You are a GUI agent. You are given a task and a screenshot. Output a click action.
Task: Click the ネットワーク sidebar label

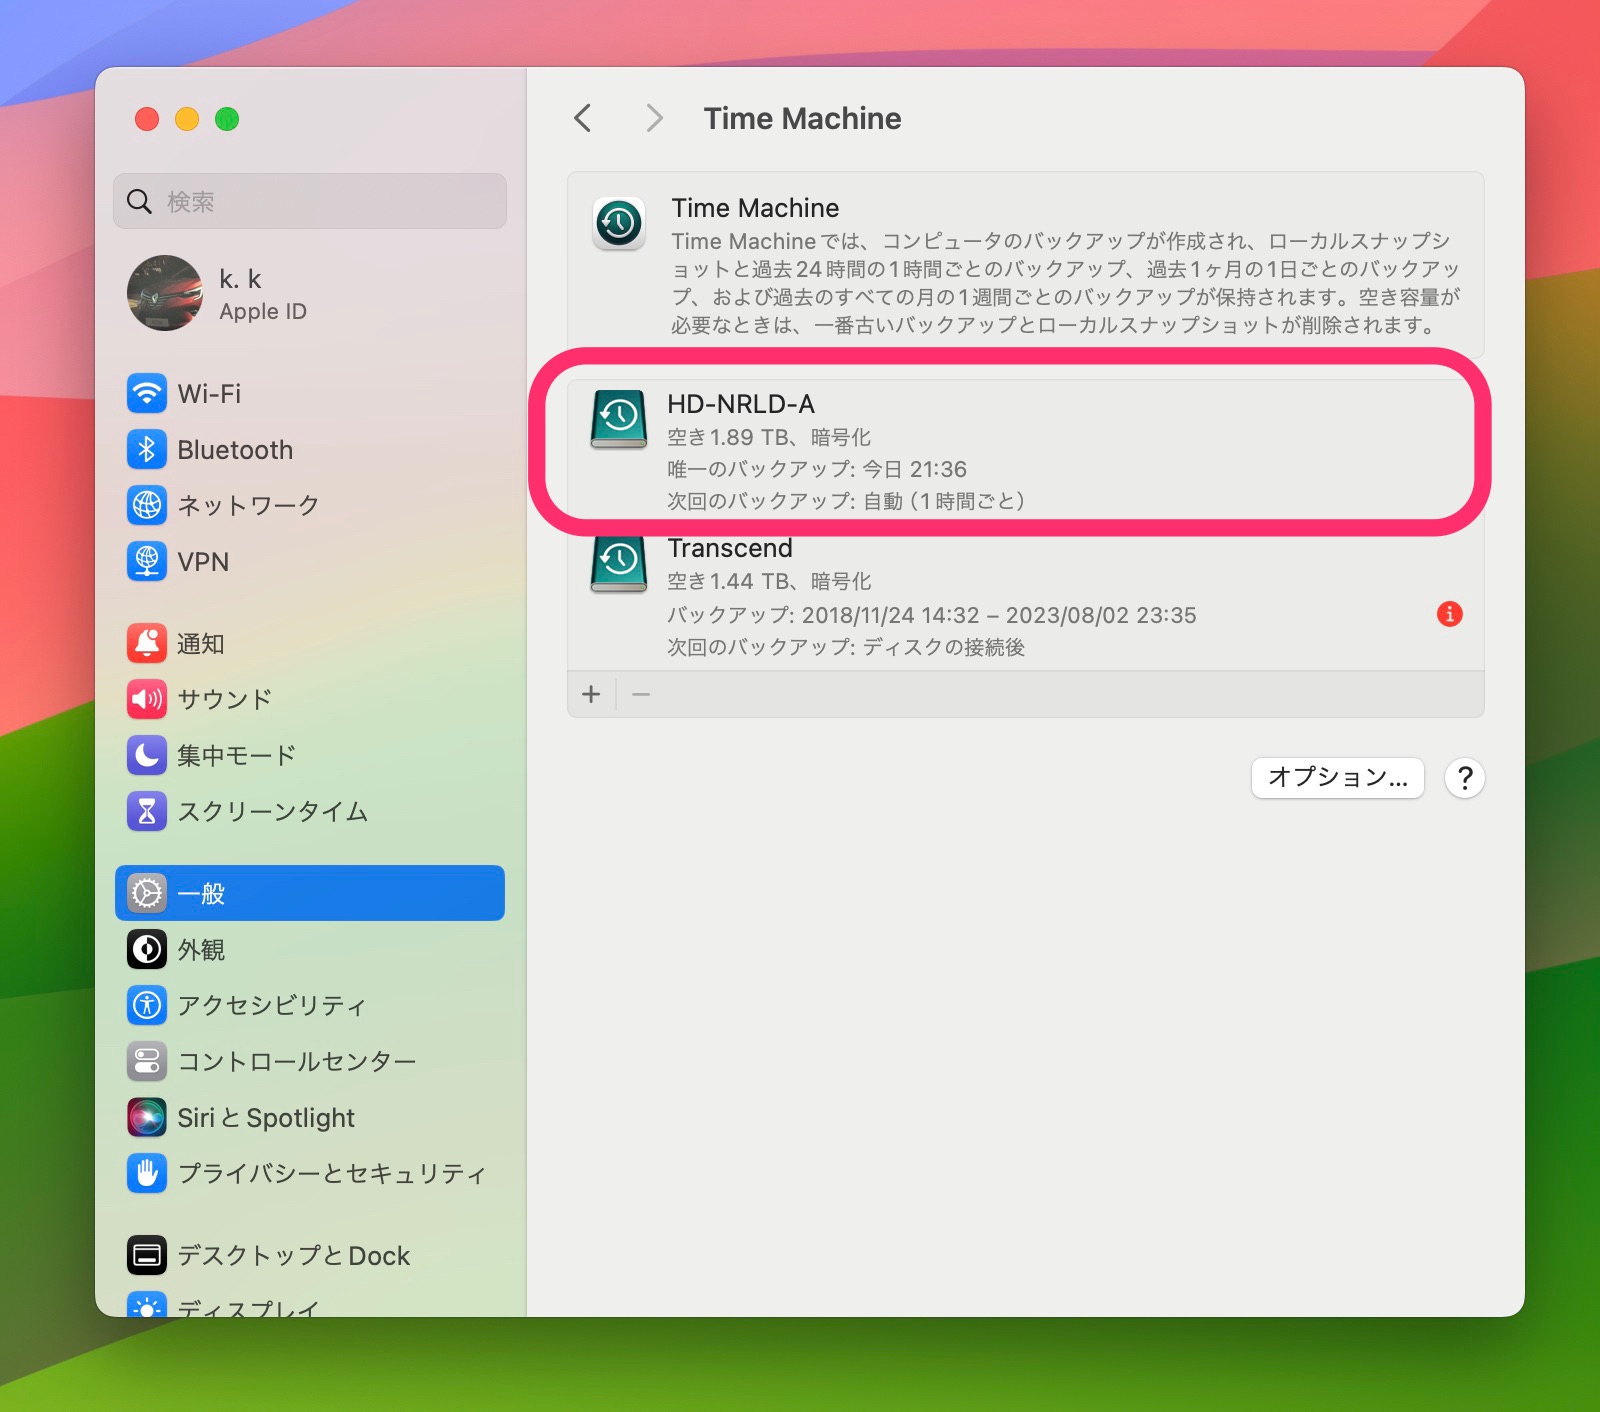click(248, 506)
